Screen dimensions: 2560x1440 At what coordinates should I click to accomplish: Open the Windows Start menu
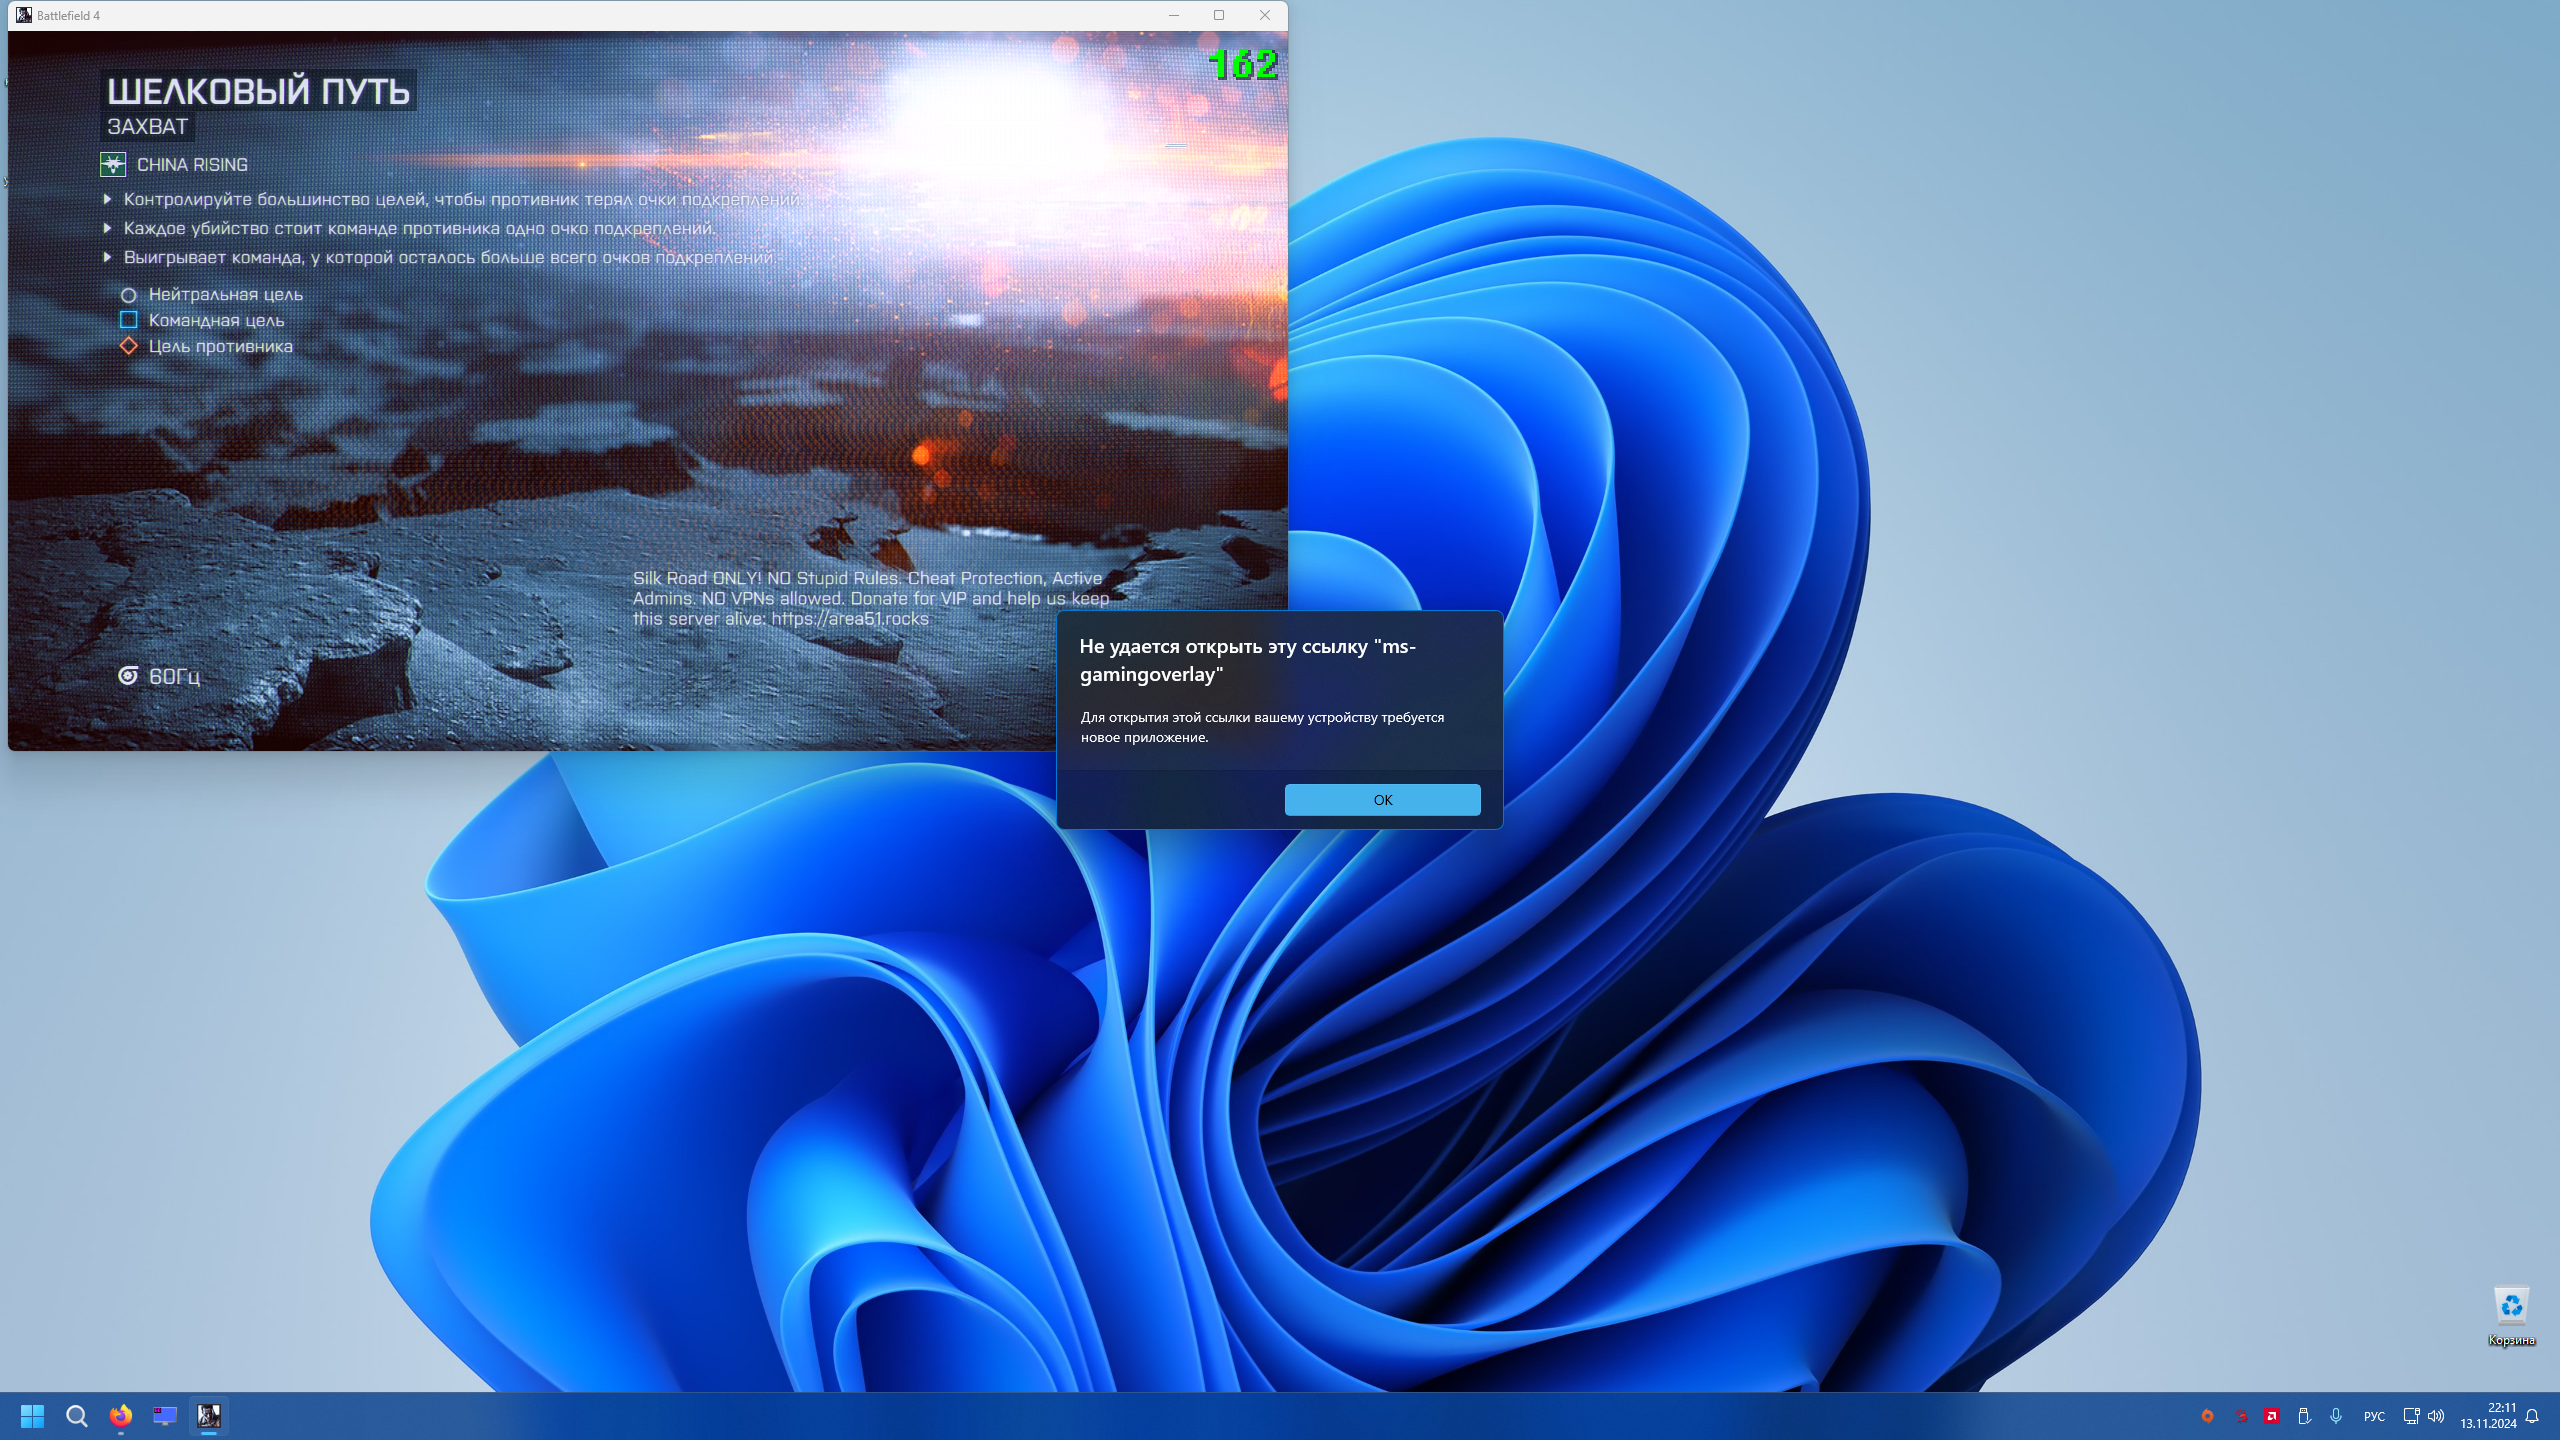click(x=32, y=1416)
